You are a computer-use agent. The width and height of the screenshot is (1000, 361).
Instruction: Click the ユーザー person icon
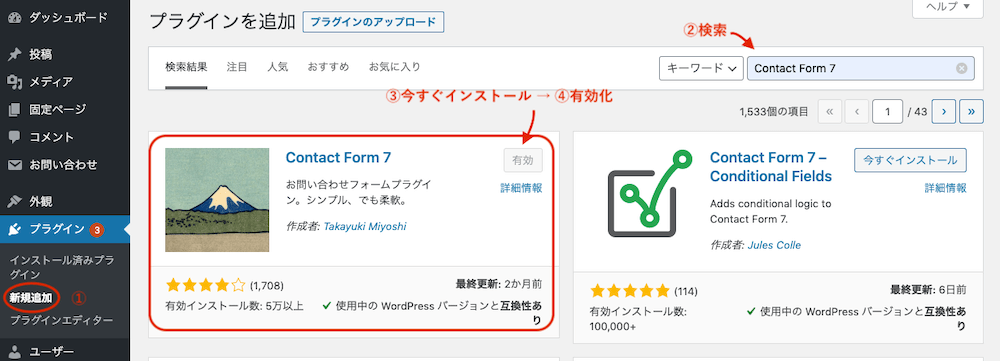point(15,351)
